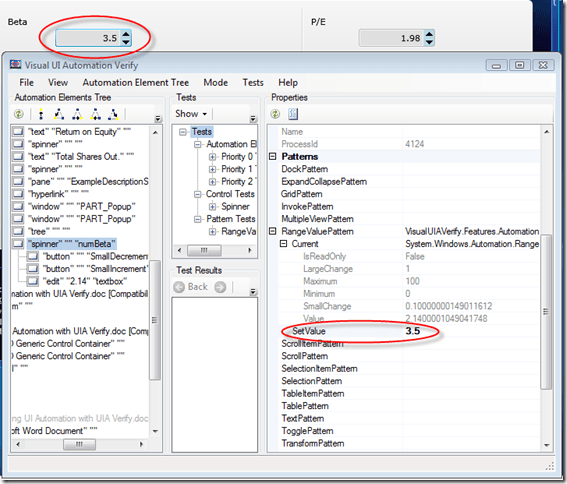The height and width of the screenshot is (484, 567).
Task: Open the File menu
Action: click(x=26, y=82)
